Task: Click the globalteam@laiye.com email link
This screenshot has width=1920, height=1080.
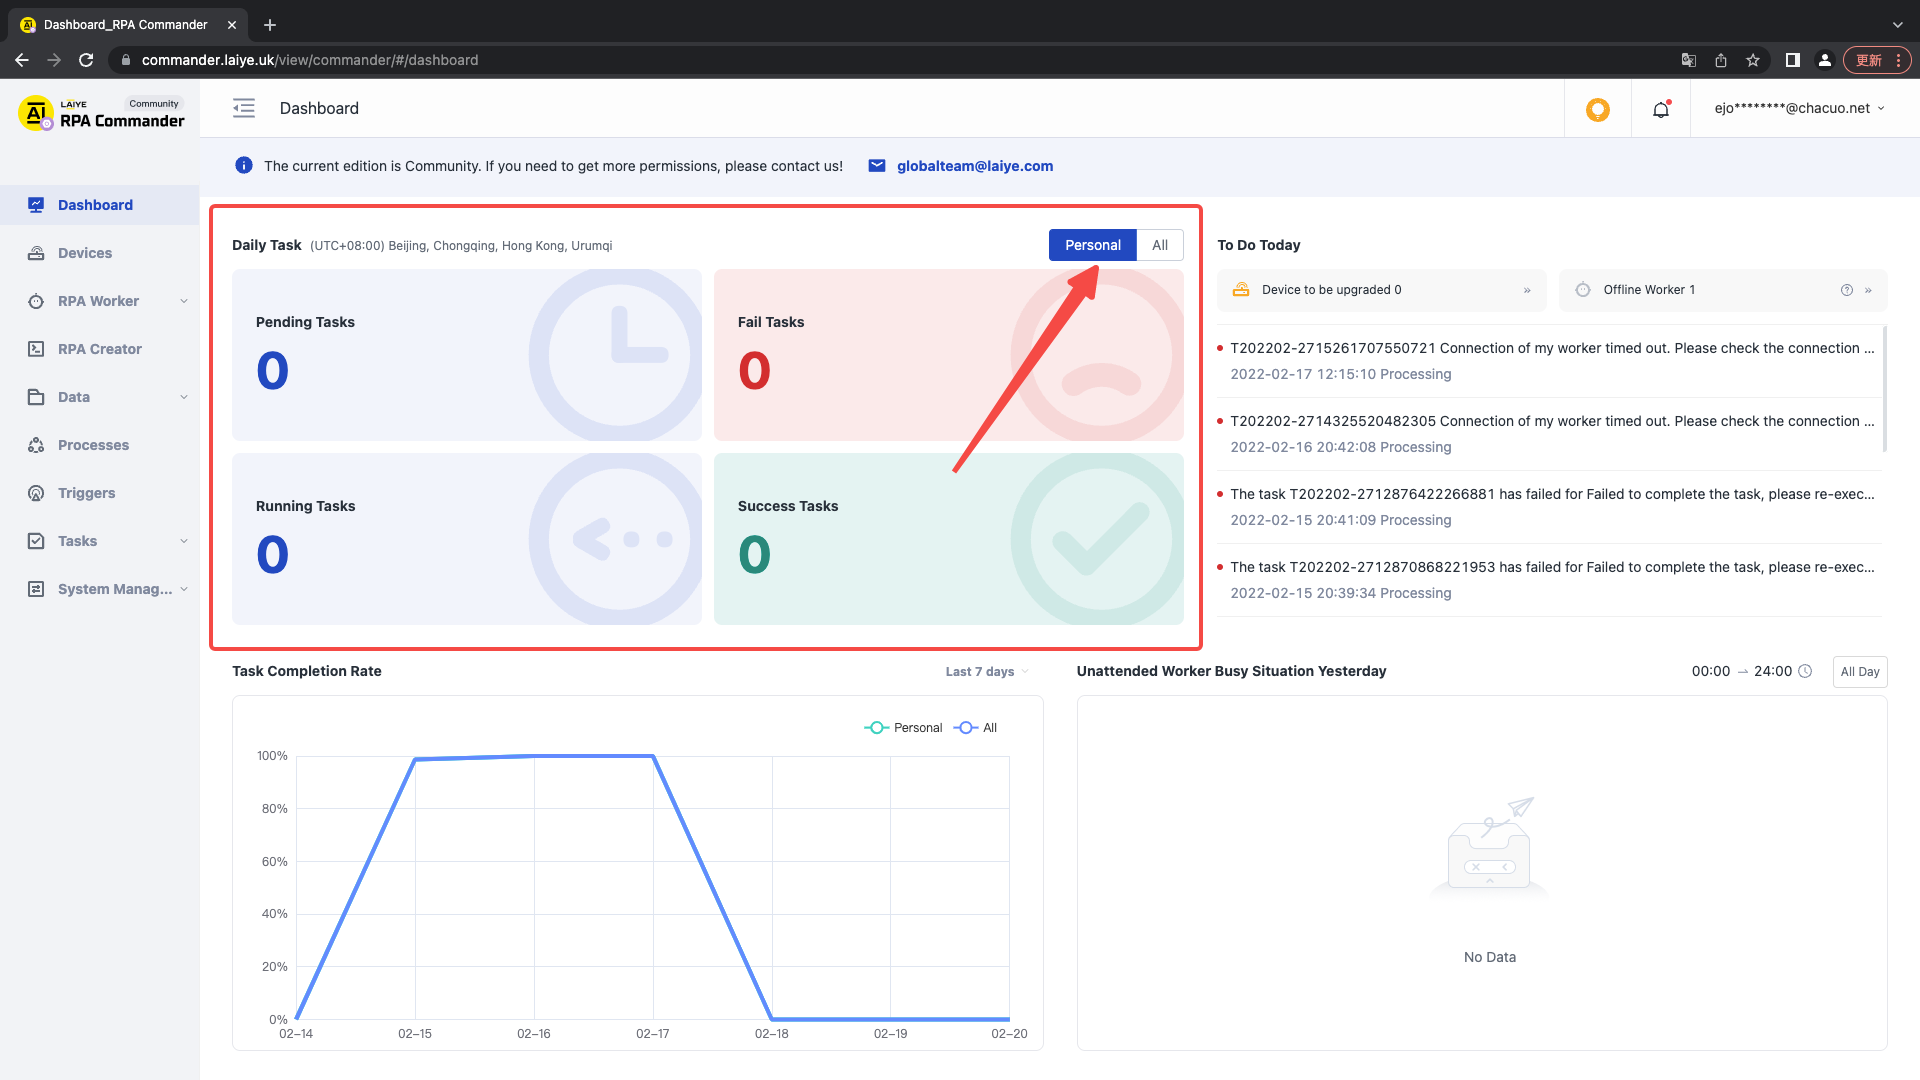Action: pos(975,166)
